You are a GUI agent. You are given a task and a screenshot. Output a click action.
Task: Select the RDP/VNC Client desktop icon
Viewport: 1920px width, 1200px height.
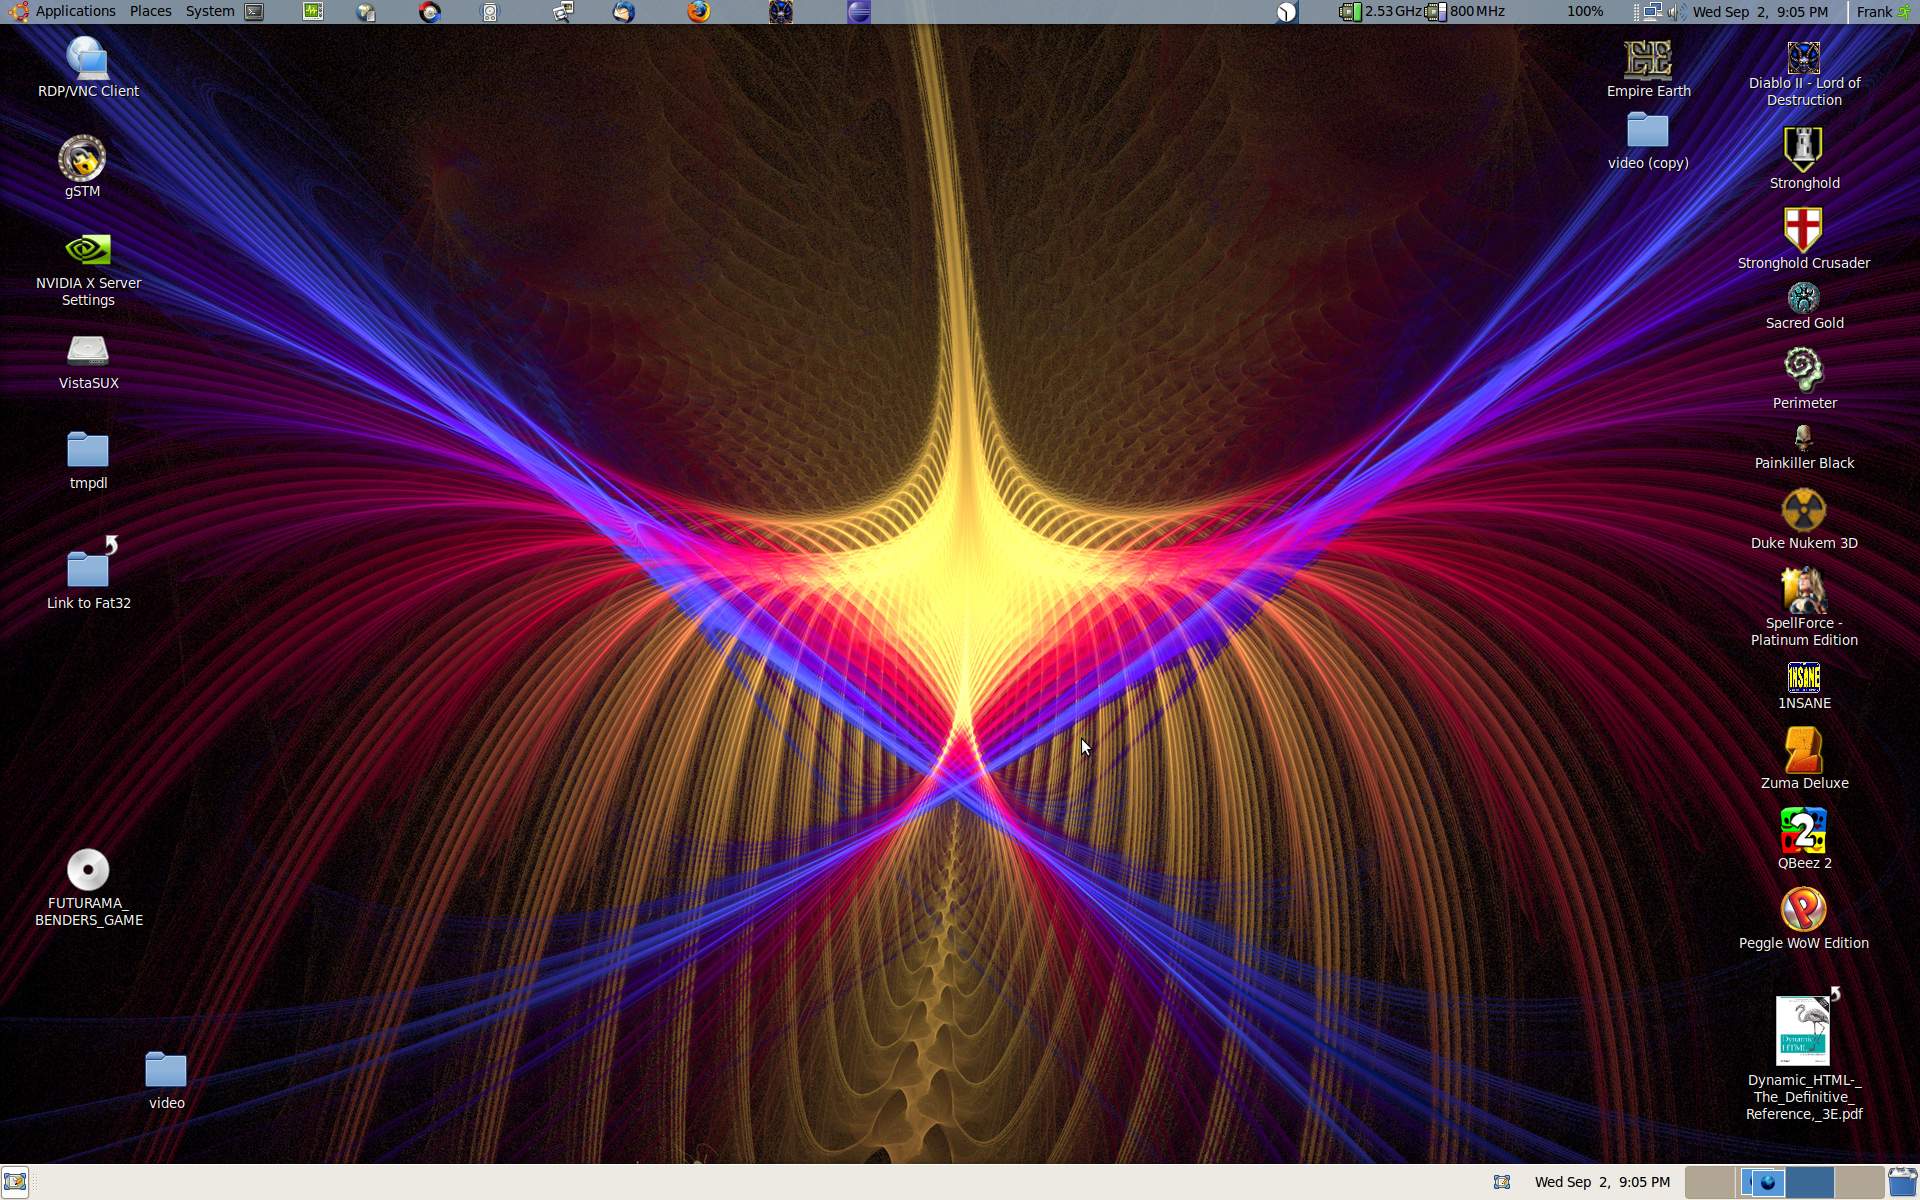88,67
